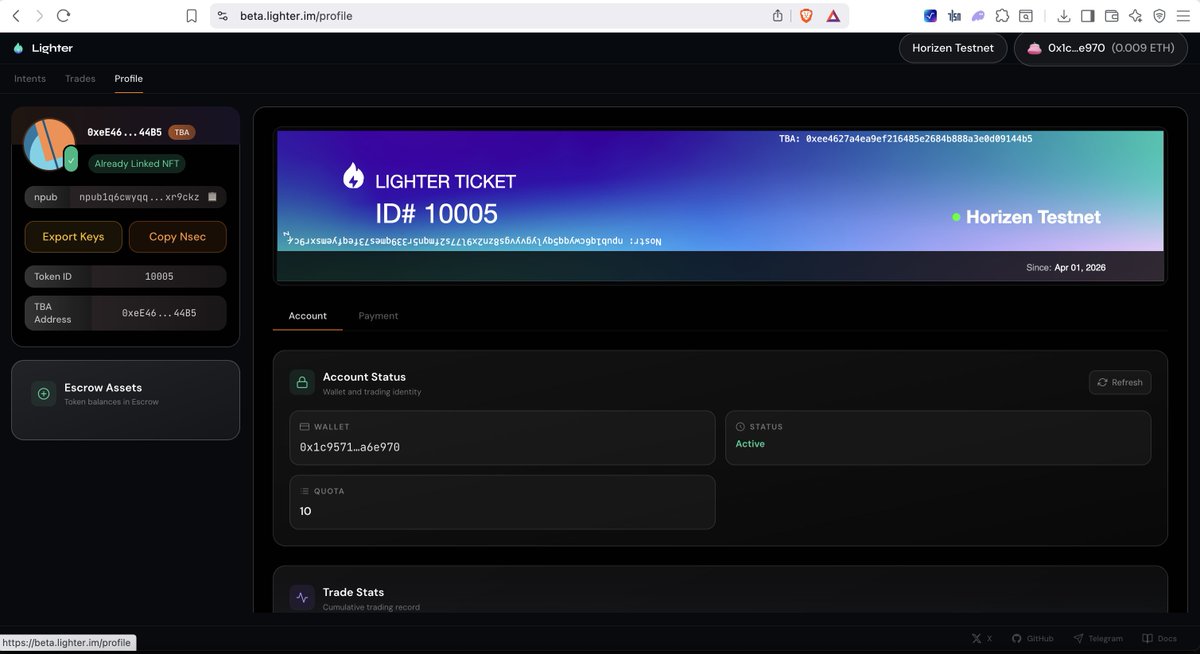Click the Quota value 10
Screen dimensions: 1200x654
[306, 511]
